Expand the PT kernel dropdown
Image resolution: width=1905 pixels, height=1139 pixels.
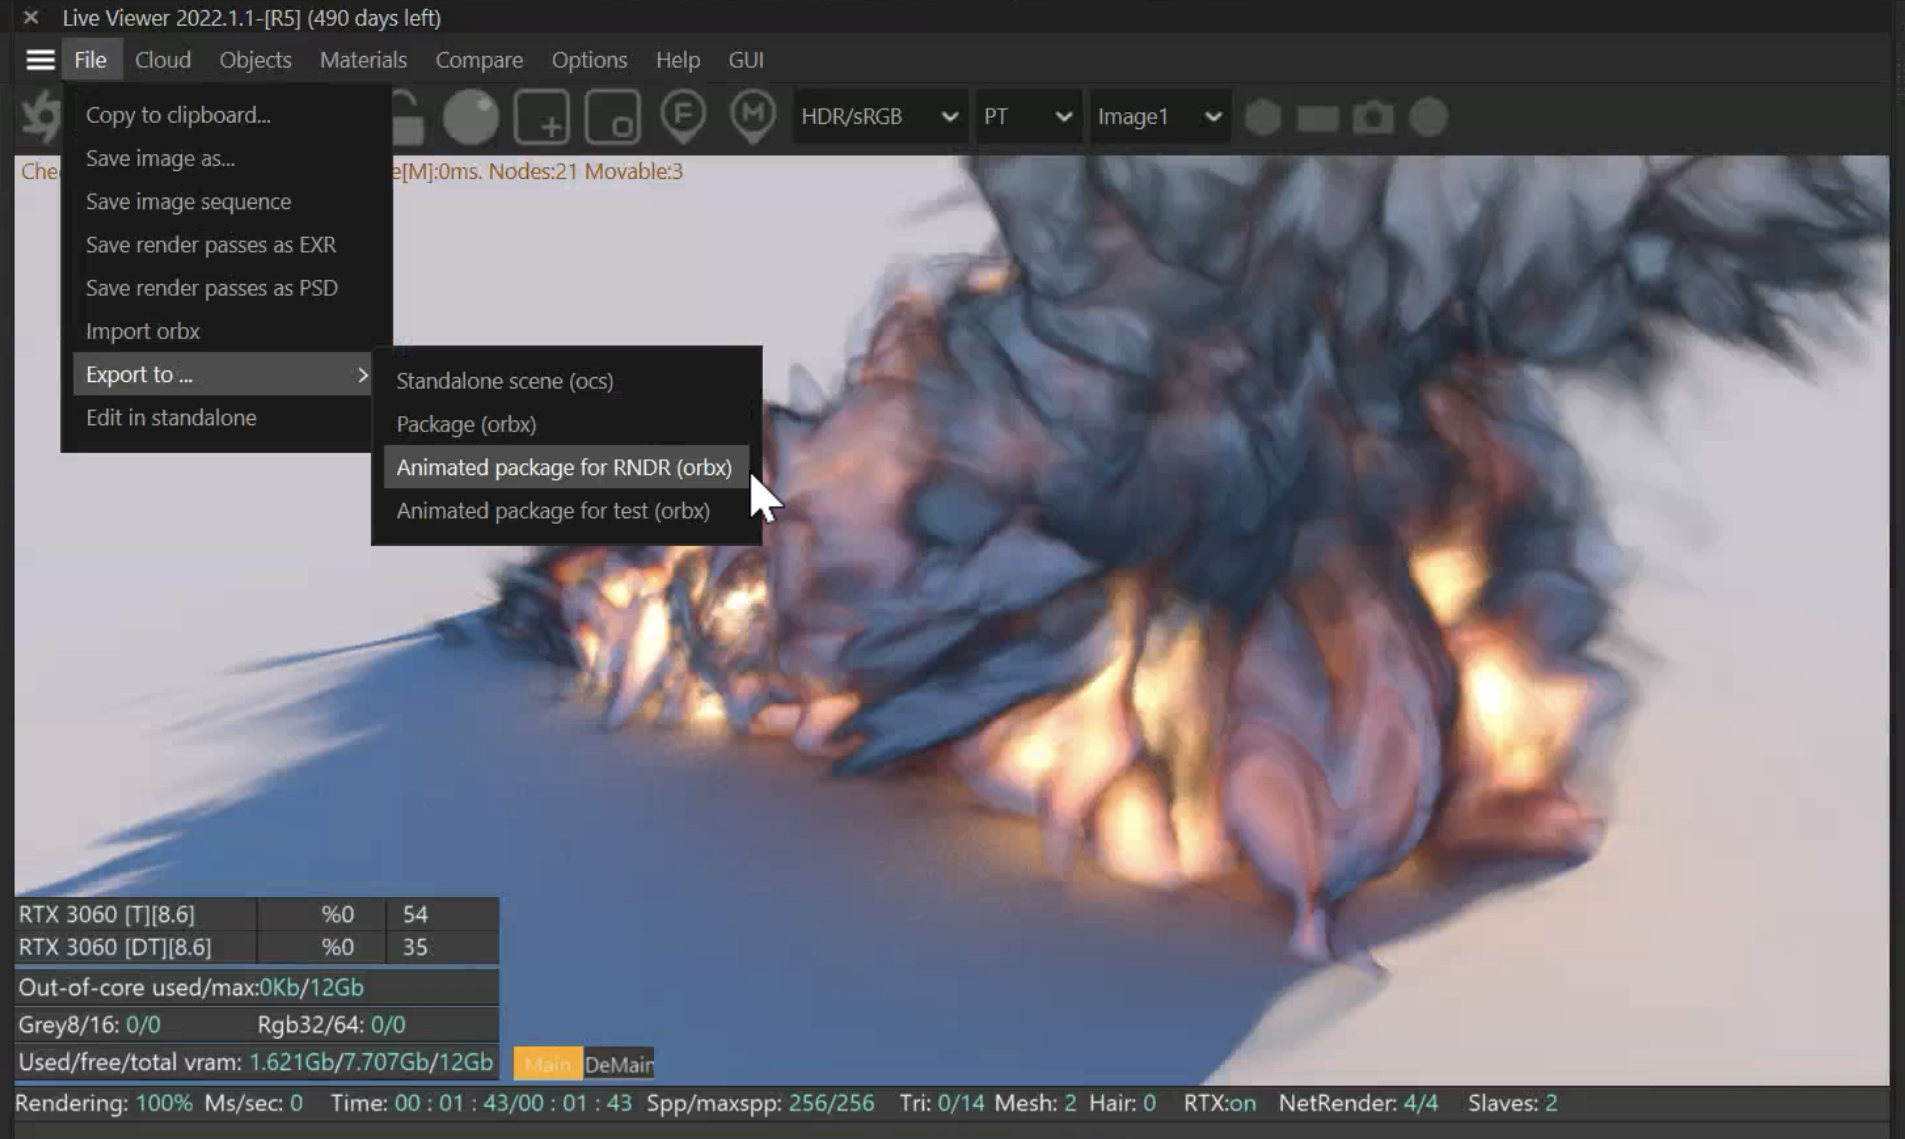pos(1027,117)
